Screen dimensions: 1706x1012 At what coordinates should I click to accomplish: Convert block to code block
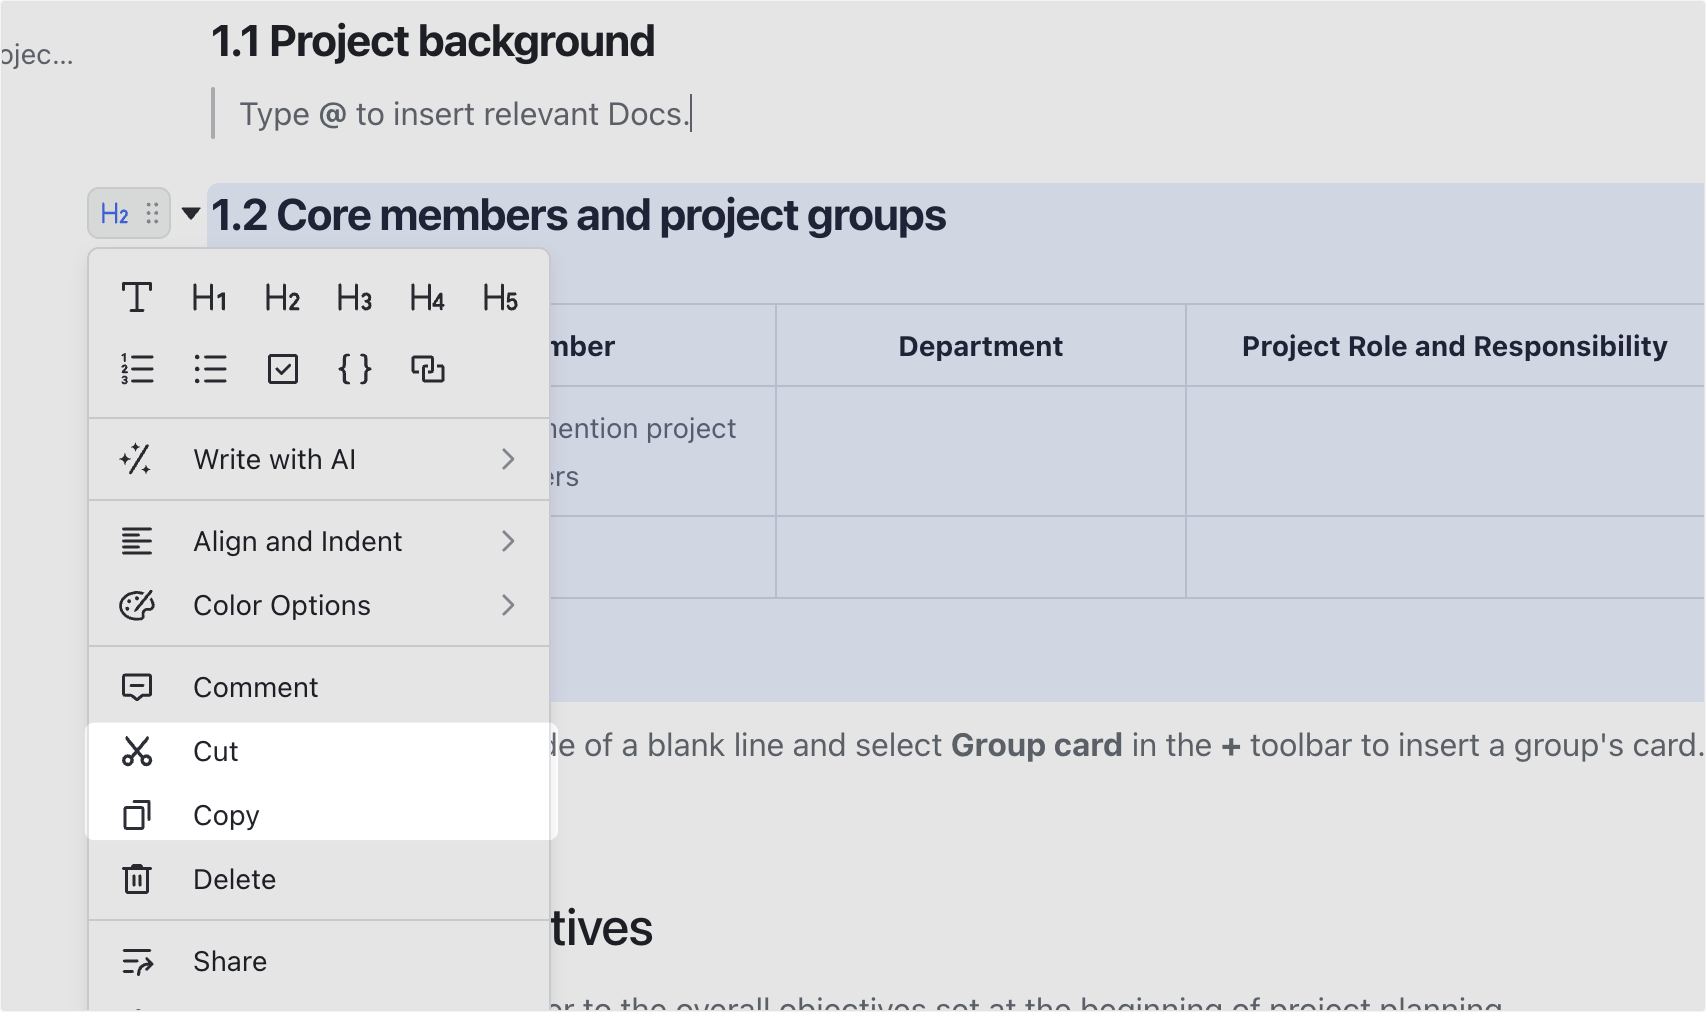(x=355, y=369)
